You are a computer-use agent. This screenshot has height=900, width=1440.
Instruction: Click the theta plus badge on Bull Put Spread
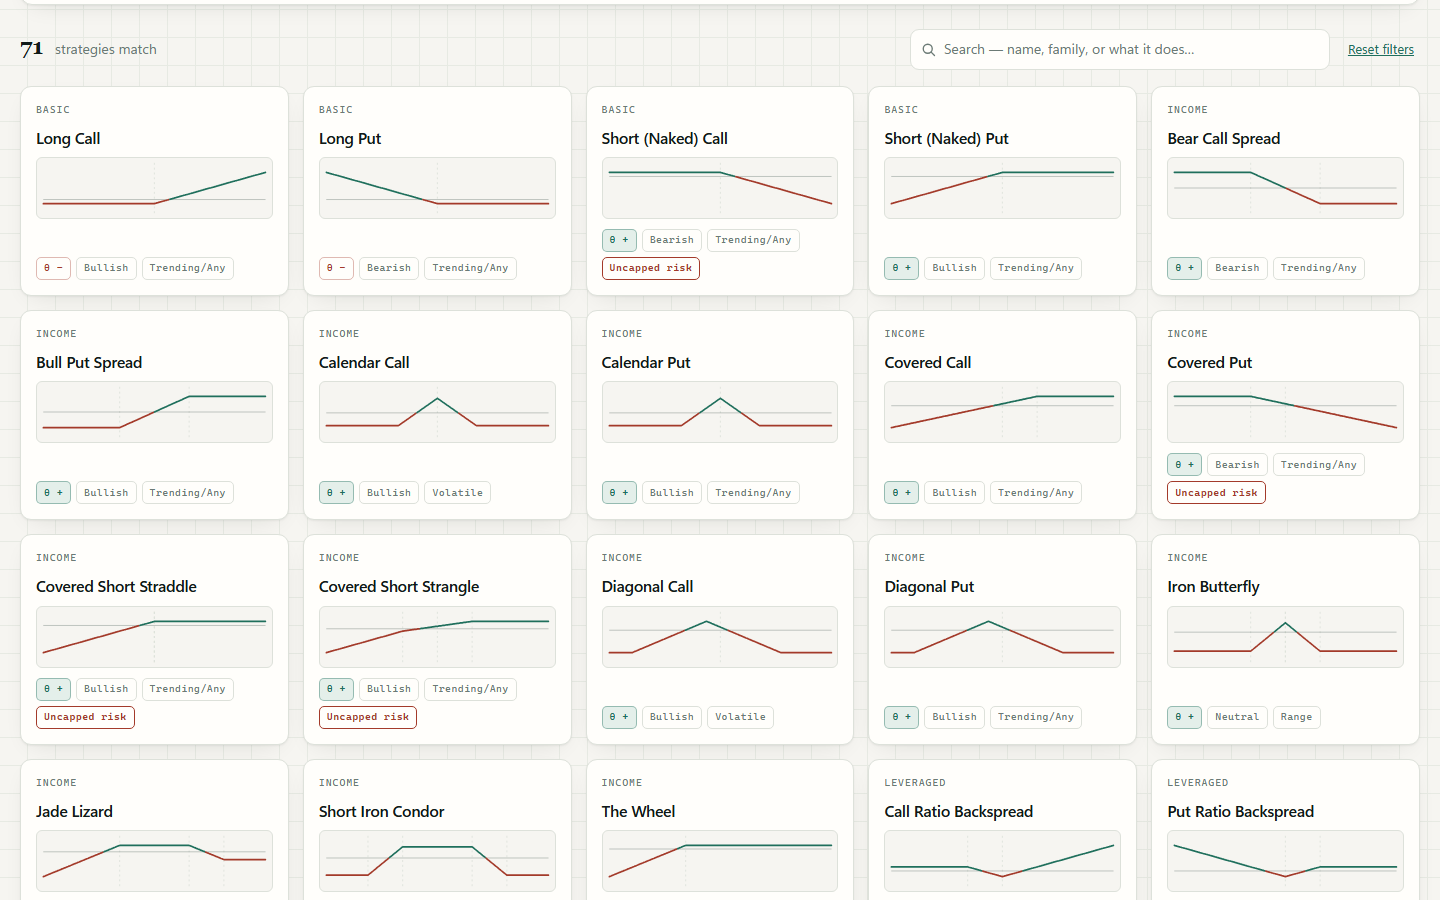click(x=53, y=493)
